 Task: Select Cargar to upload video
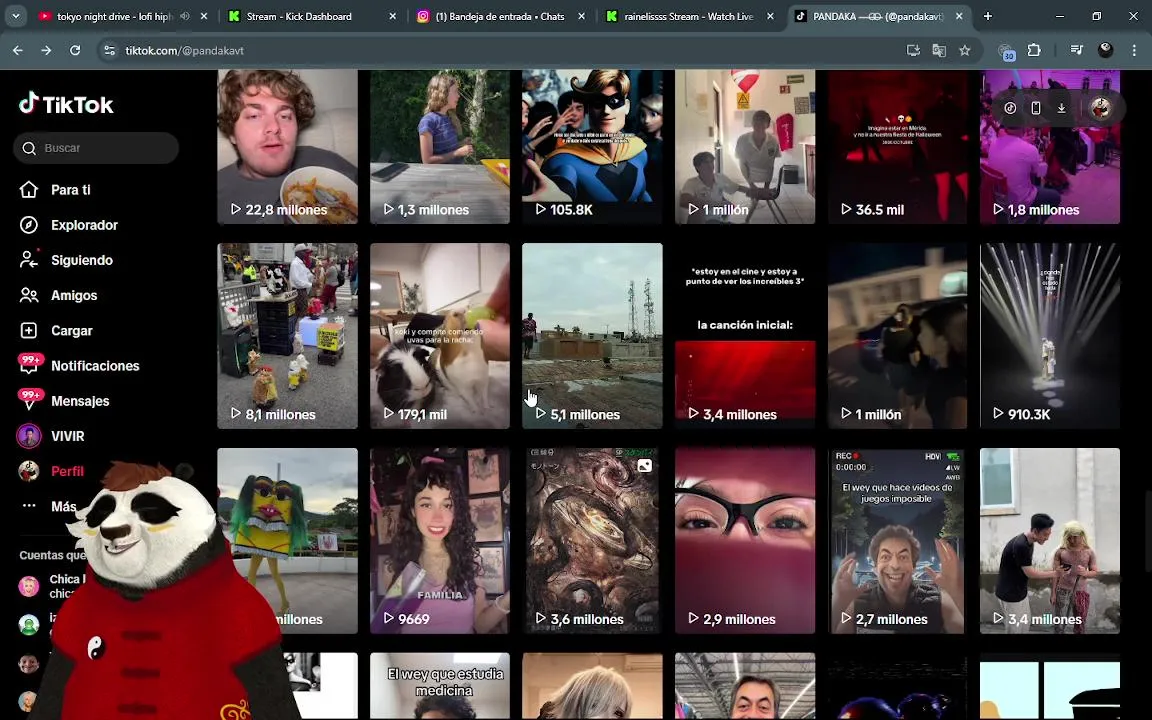tap(71, 331)
